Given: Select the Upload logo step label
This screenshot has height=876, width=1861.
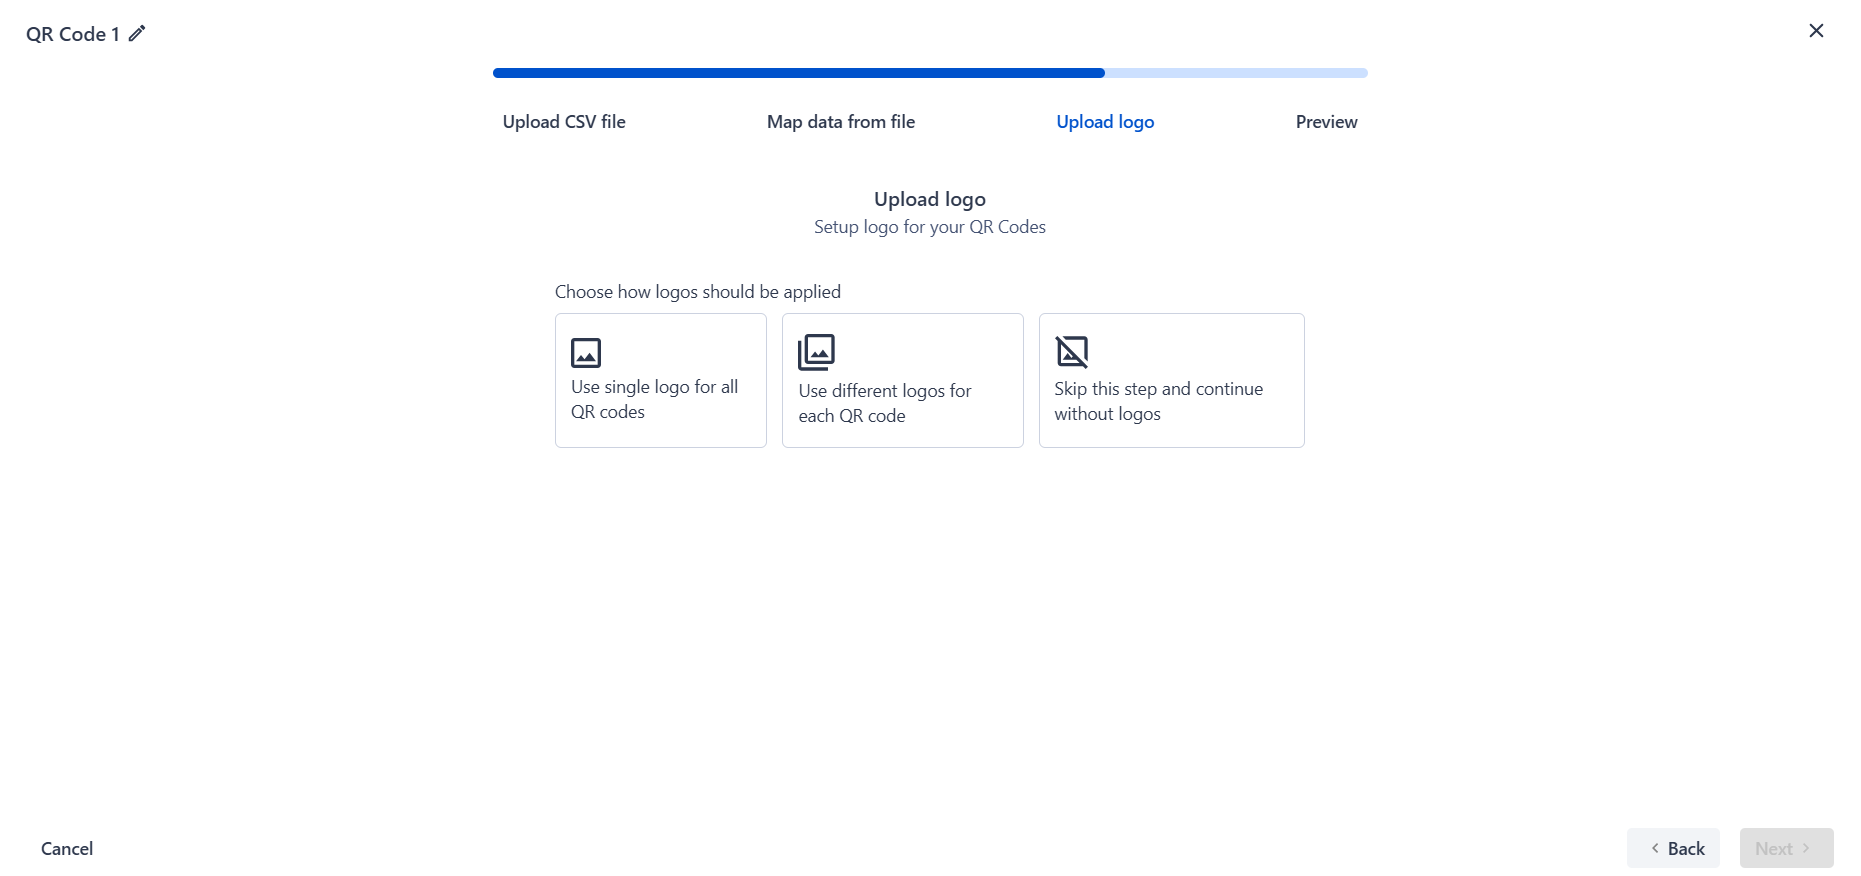Looking at the screenshot, I should pos(1105,122).
